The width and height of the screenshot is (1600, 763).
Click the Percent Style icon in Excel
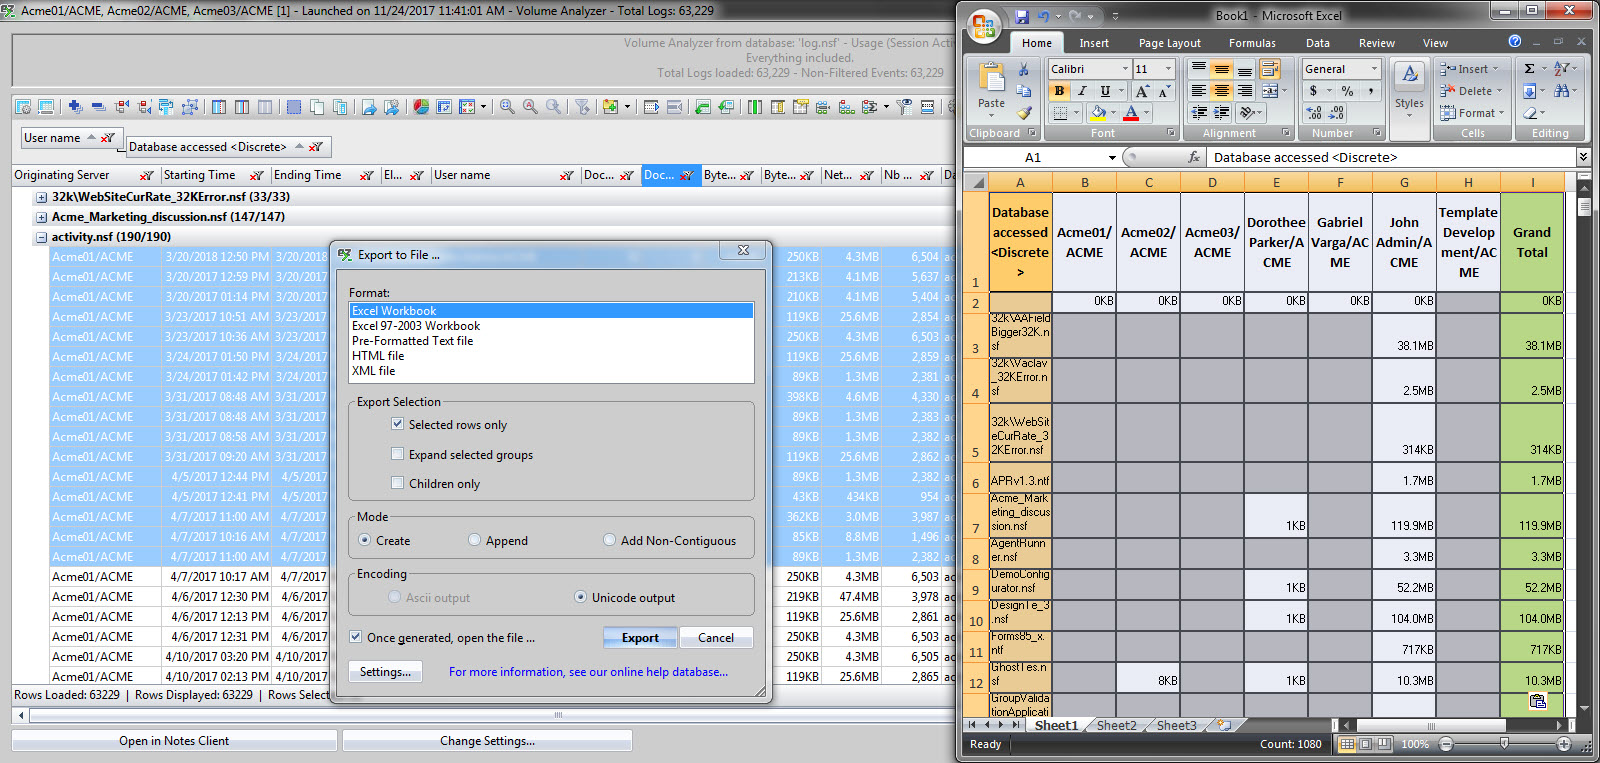[x=1347, y=91]
